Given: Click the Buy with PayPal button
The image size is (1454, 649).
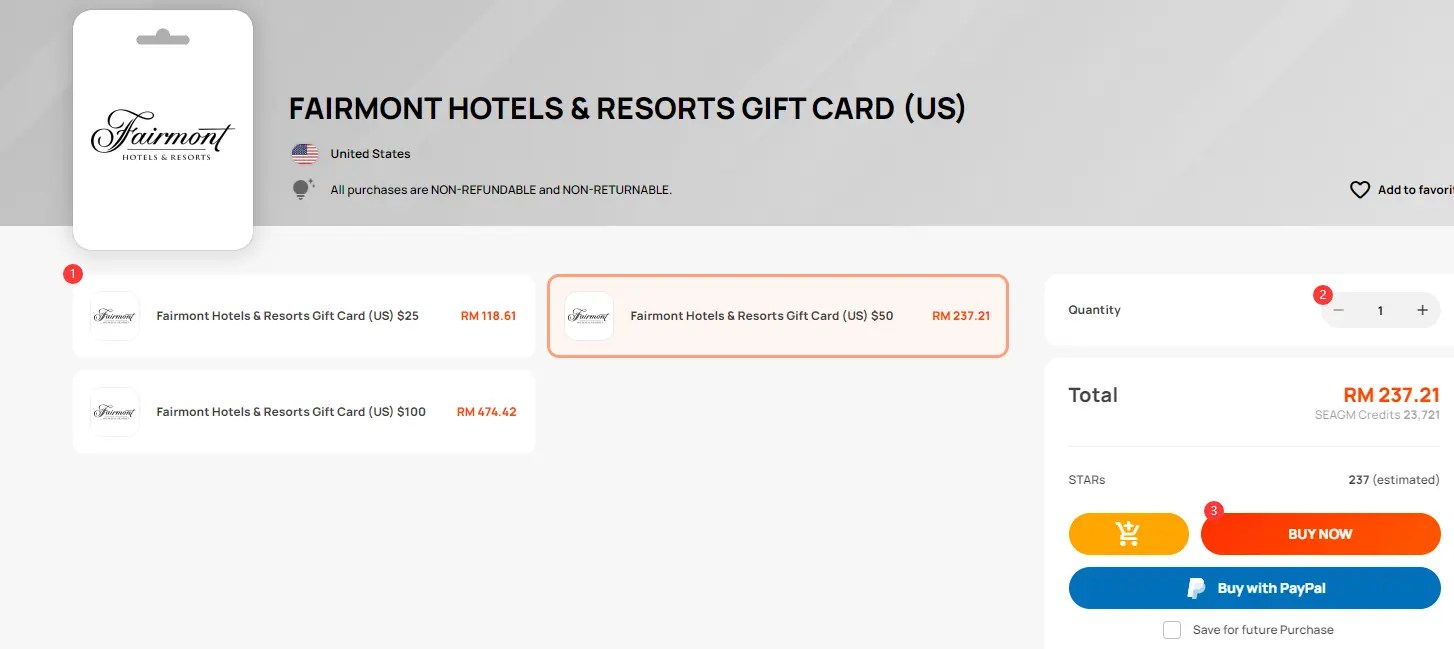Looking at the screenshot, I should (x=1254, y=588).
